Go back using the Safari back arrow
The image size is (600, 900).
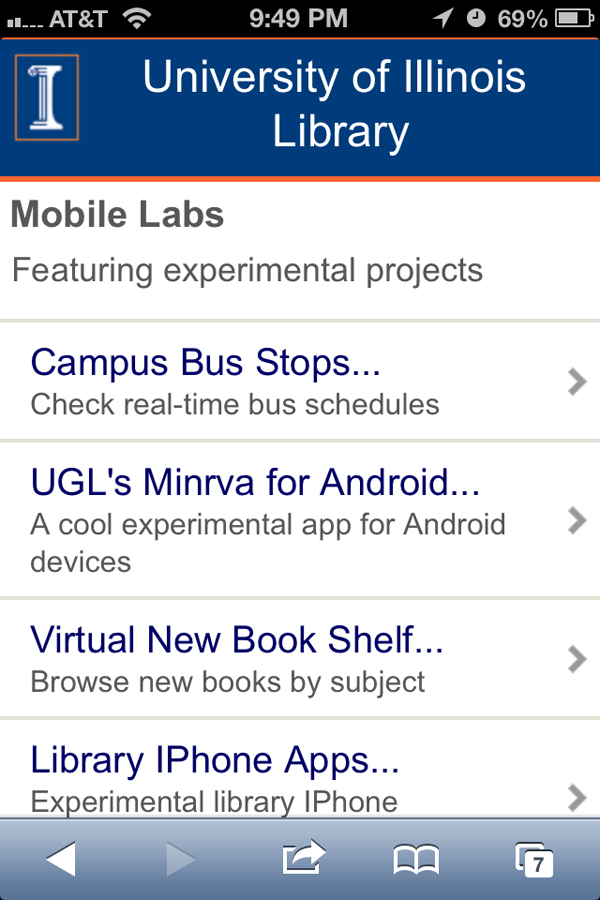click(61, 858)
